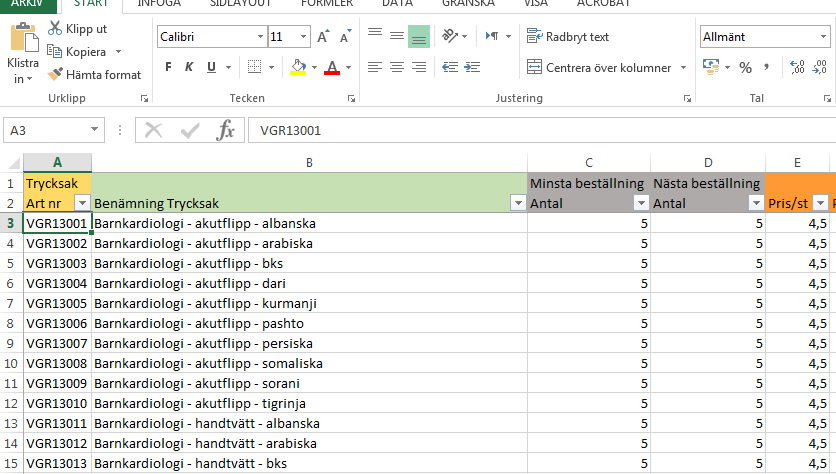Viewport: 836px width, 474px height.
Task: Open the Calibri font name dropdown
Action: tap(257, 37)
